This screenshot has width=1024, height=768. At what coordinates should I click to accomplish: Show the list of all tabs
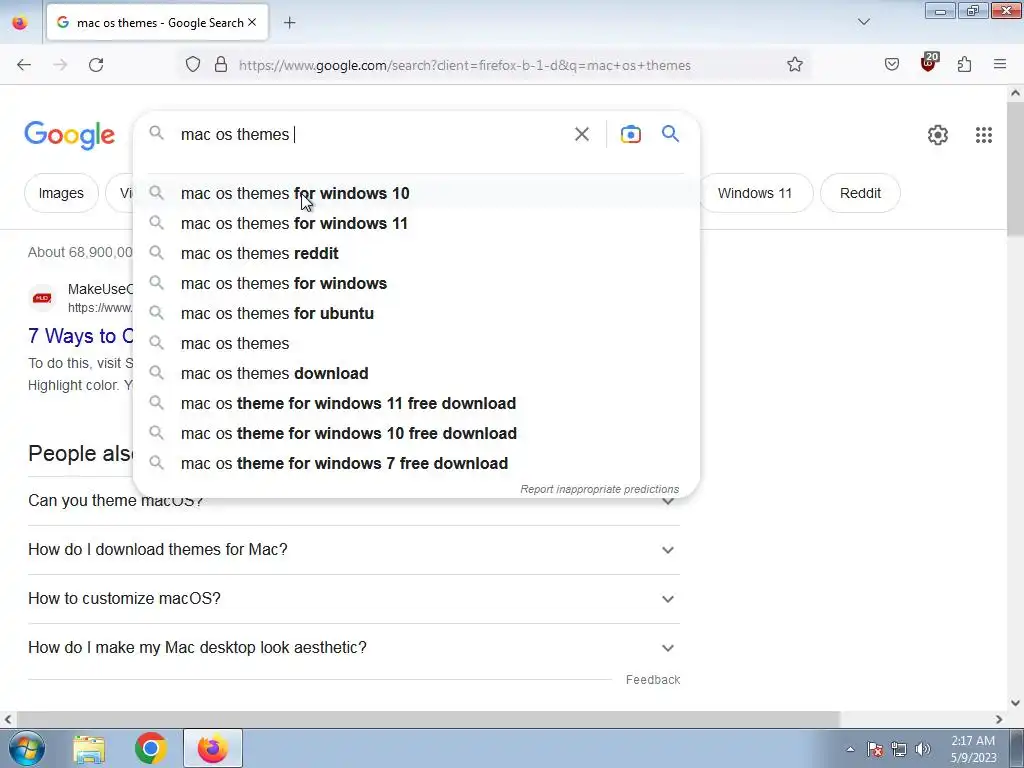tap(863, 22)
